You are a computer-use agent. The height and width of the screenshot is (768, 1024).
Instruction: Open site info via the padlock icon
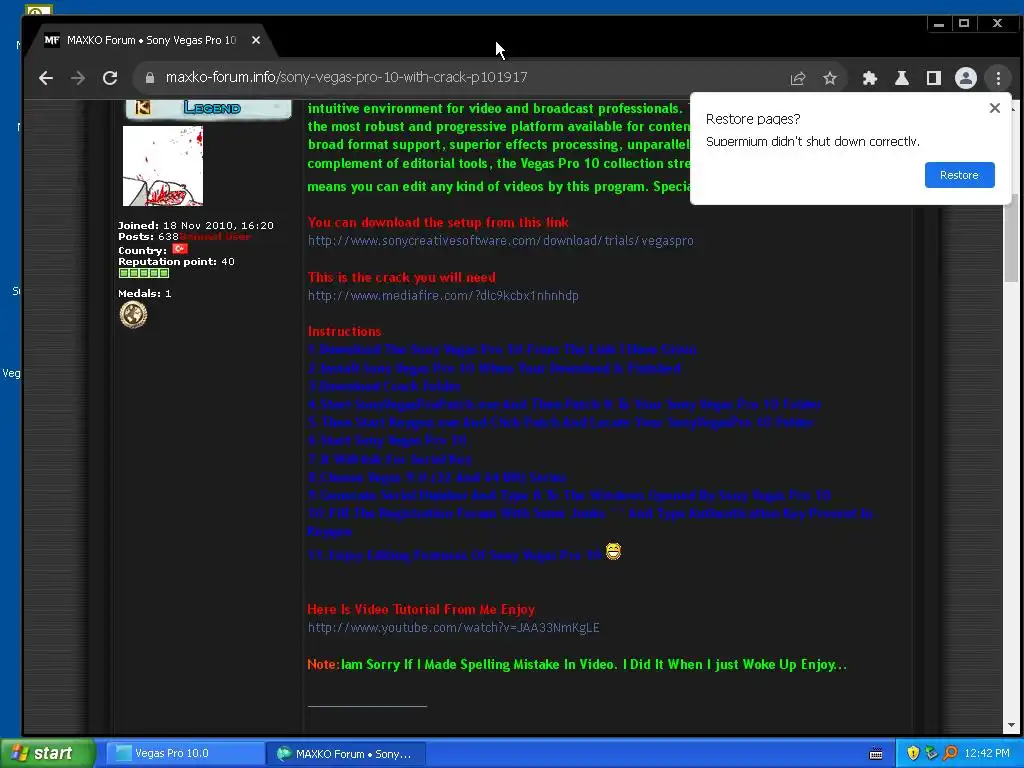click(x=150, y=78)
